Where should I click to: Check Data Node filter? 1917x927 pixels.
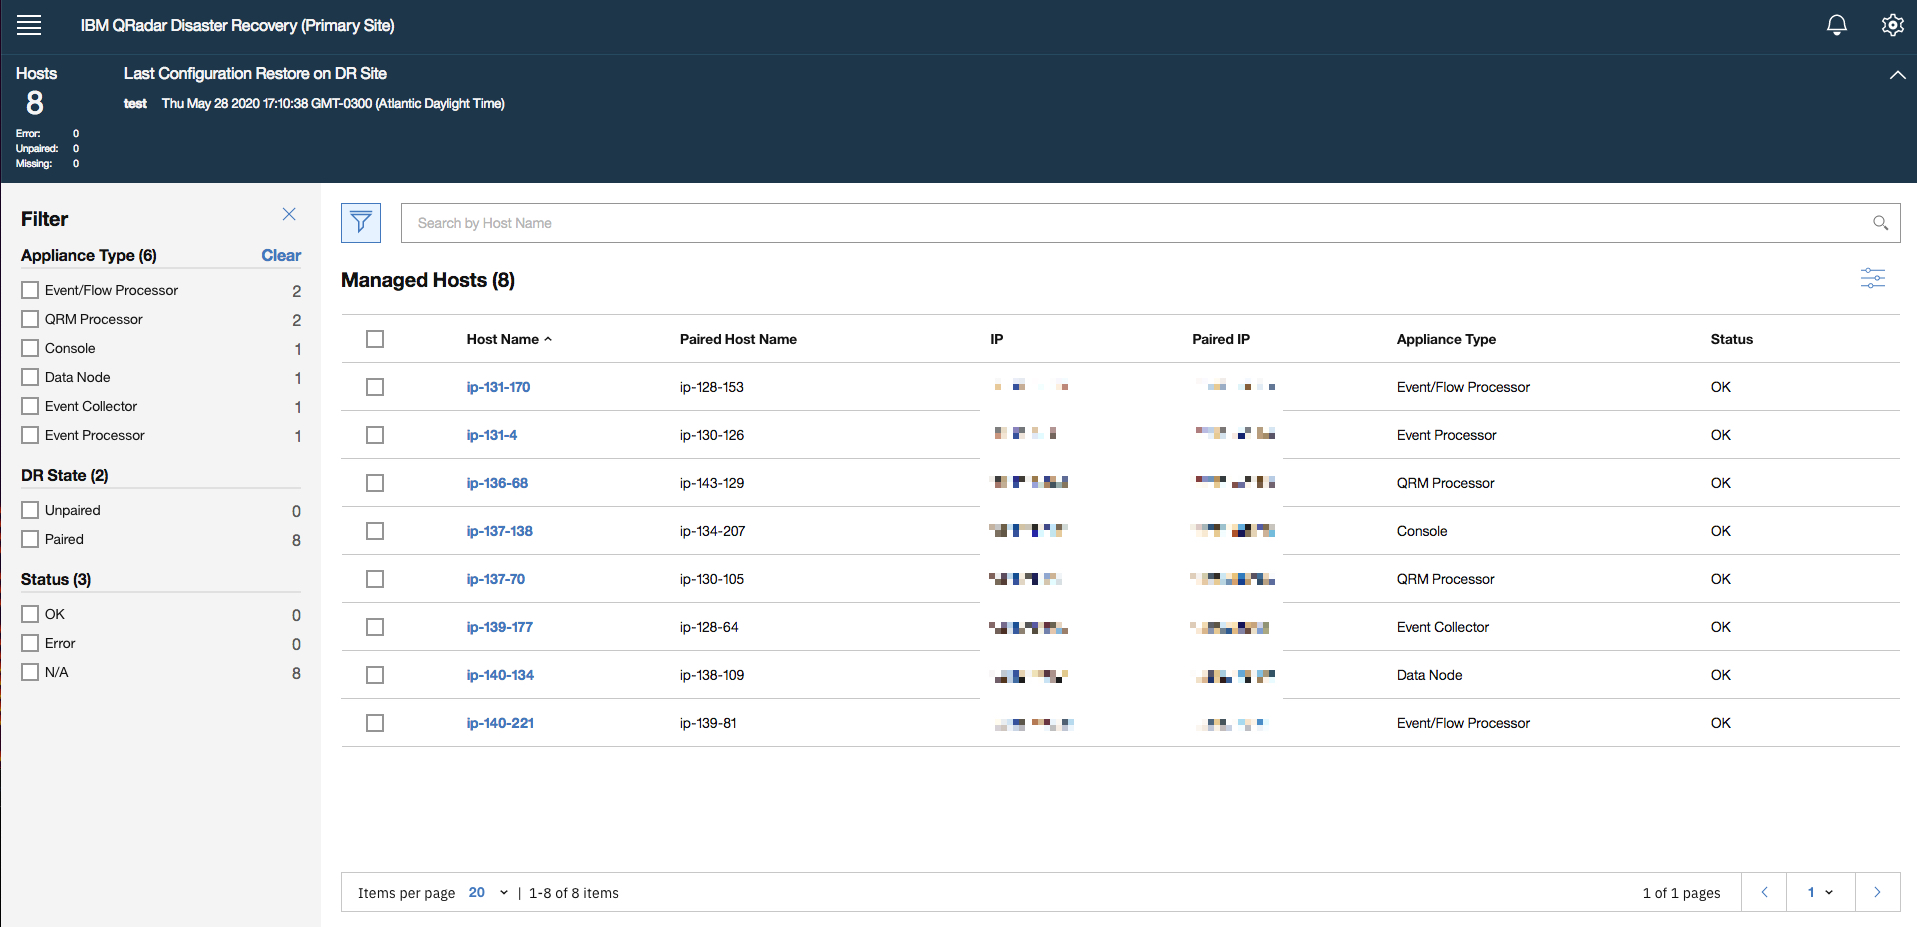30,377
